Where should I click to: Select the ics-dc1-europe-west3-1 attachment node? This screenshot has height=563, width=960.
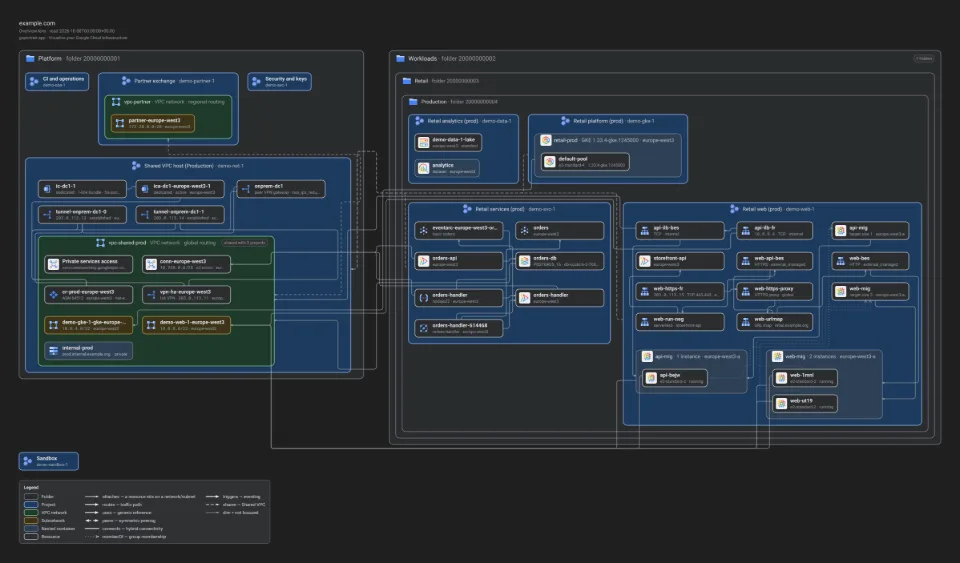pyautogui.click(x=180, y=189)
